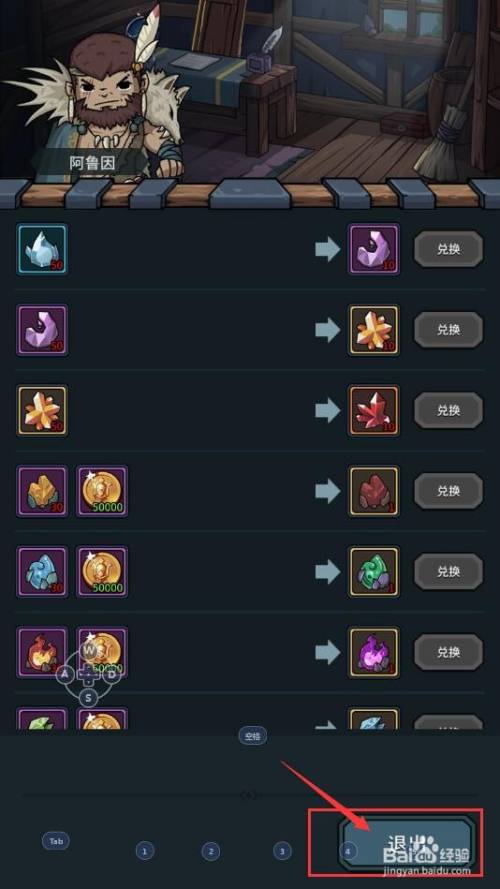Select the light blue crystal cost item

42,249
